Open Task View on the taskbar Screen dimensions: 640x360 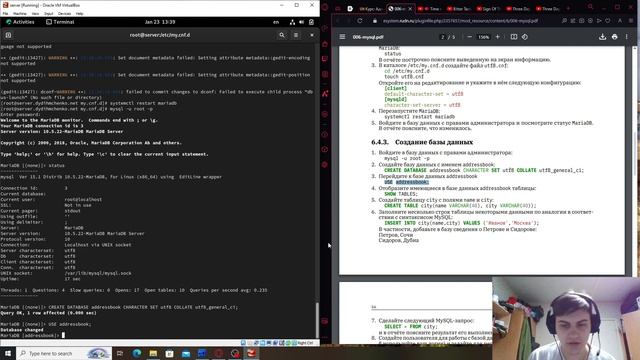click(120, 353)
